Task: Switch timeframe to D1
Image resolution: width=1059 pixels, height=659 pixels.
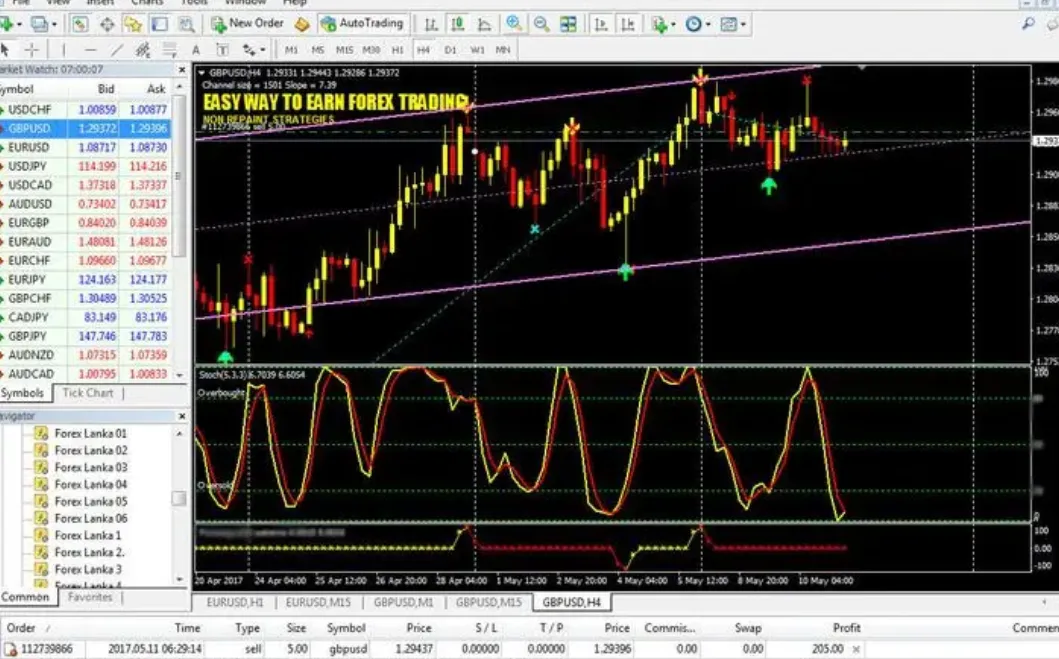Action: (x=450, y=49)
